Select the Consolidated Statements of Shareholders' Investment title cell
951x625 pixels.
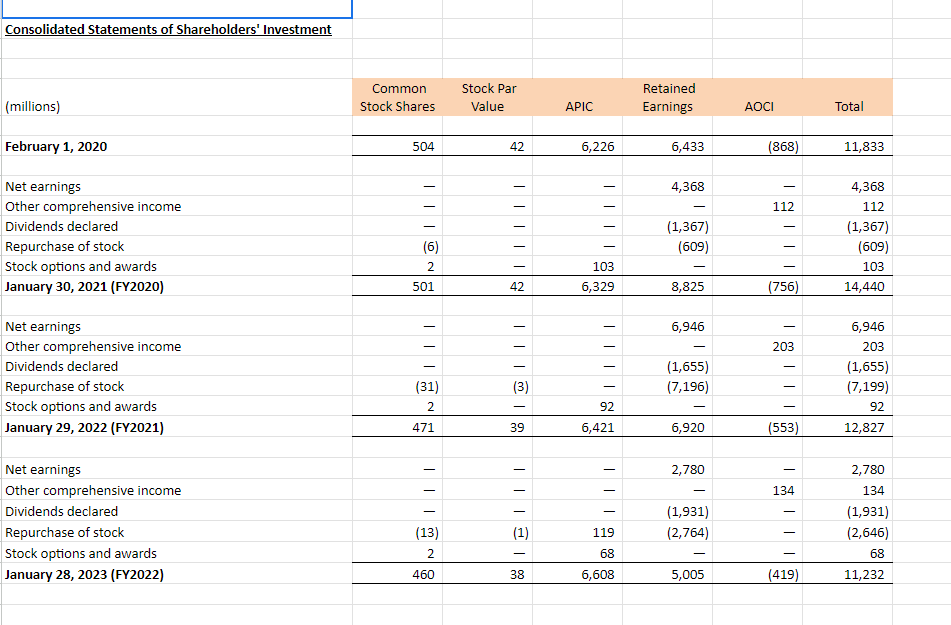click(168, 29)
